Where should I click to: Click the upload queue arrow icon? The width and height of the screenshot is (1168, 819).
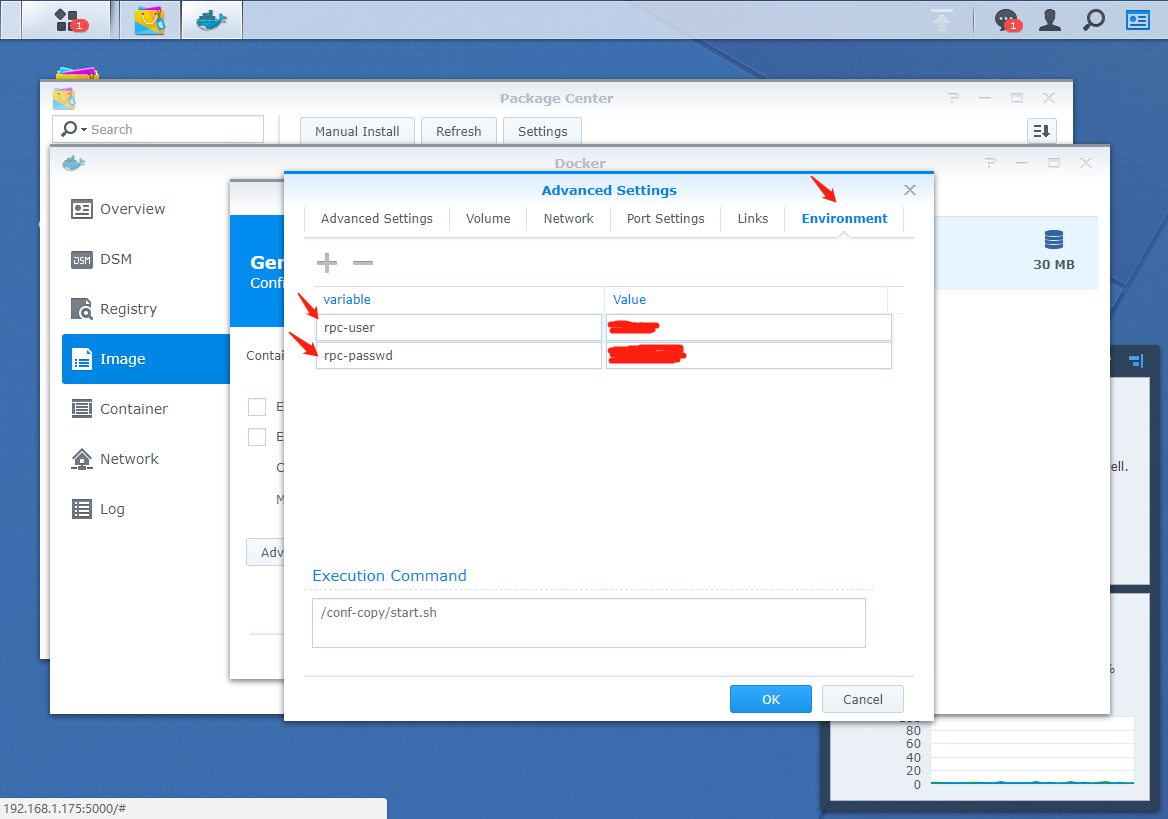point(942,20)
